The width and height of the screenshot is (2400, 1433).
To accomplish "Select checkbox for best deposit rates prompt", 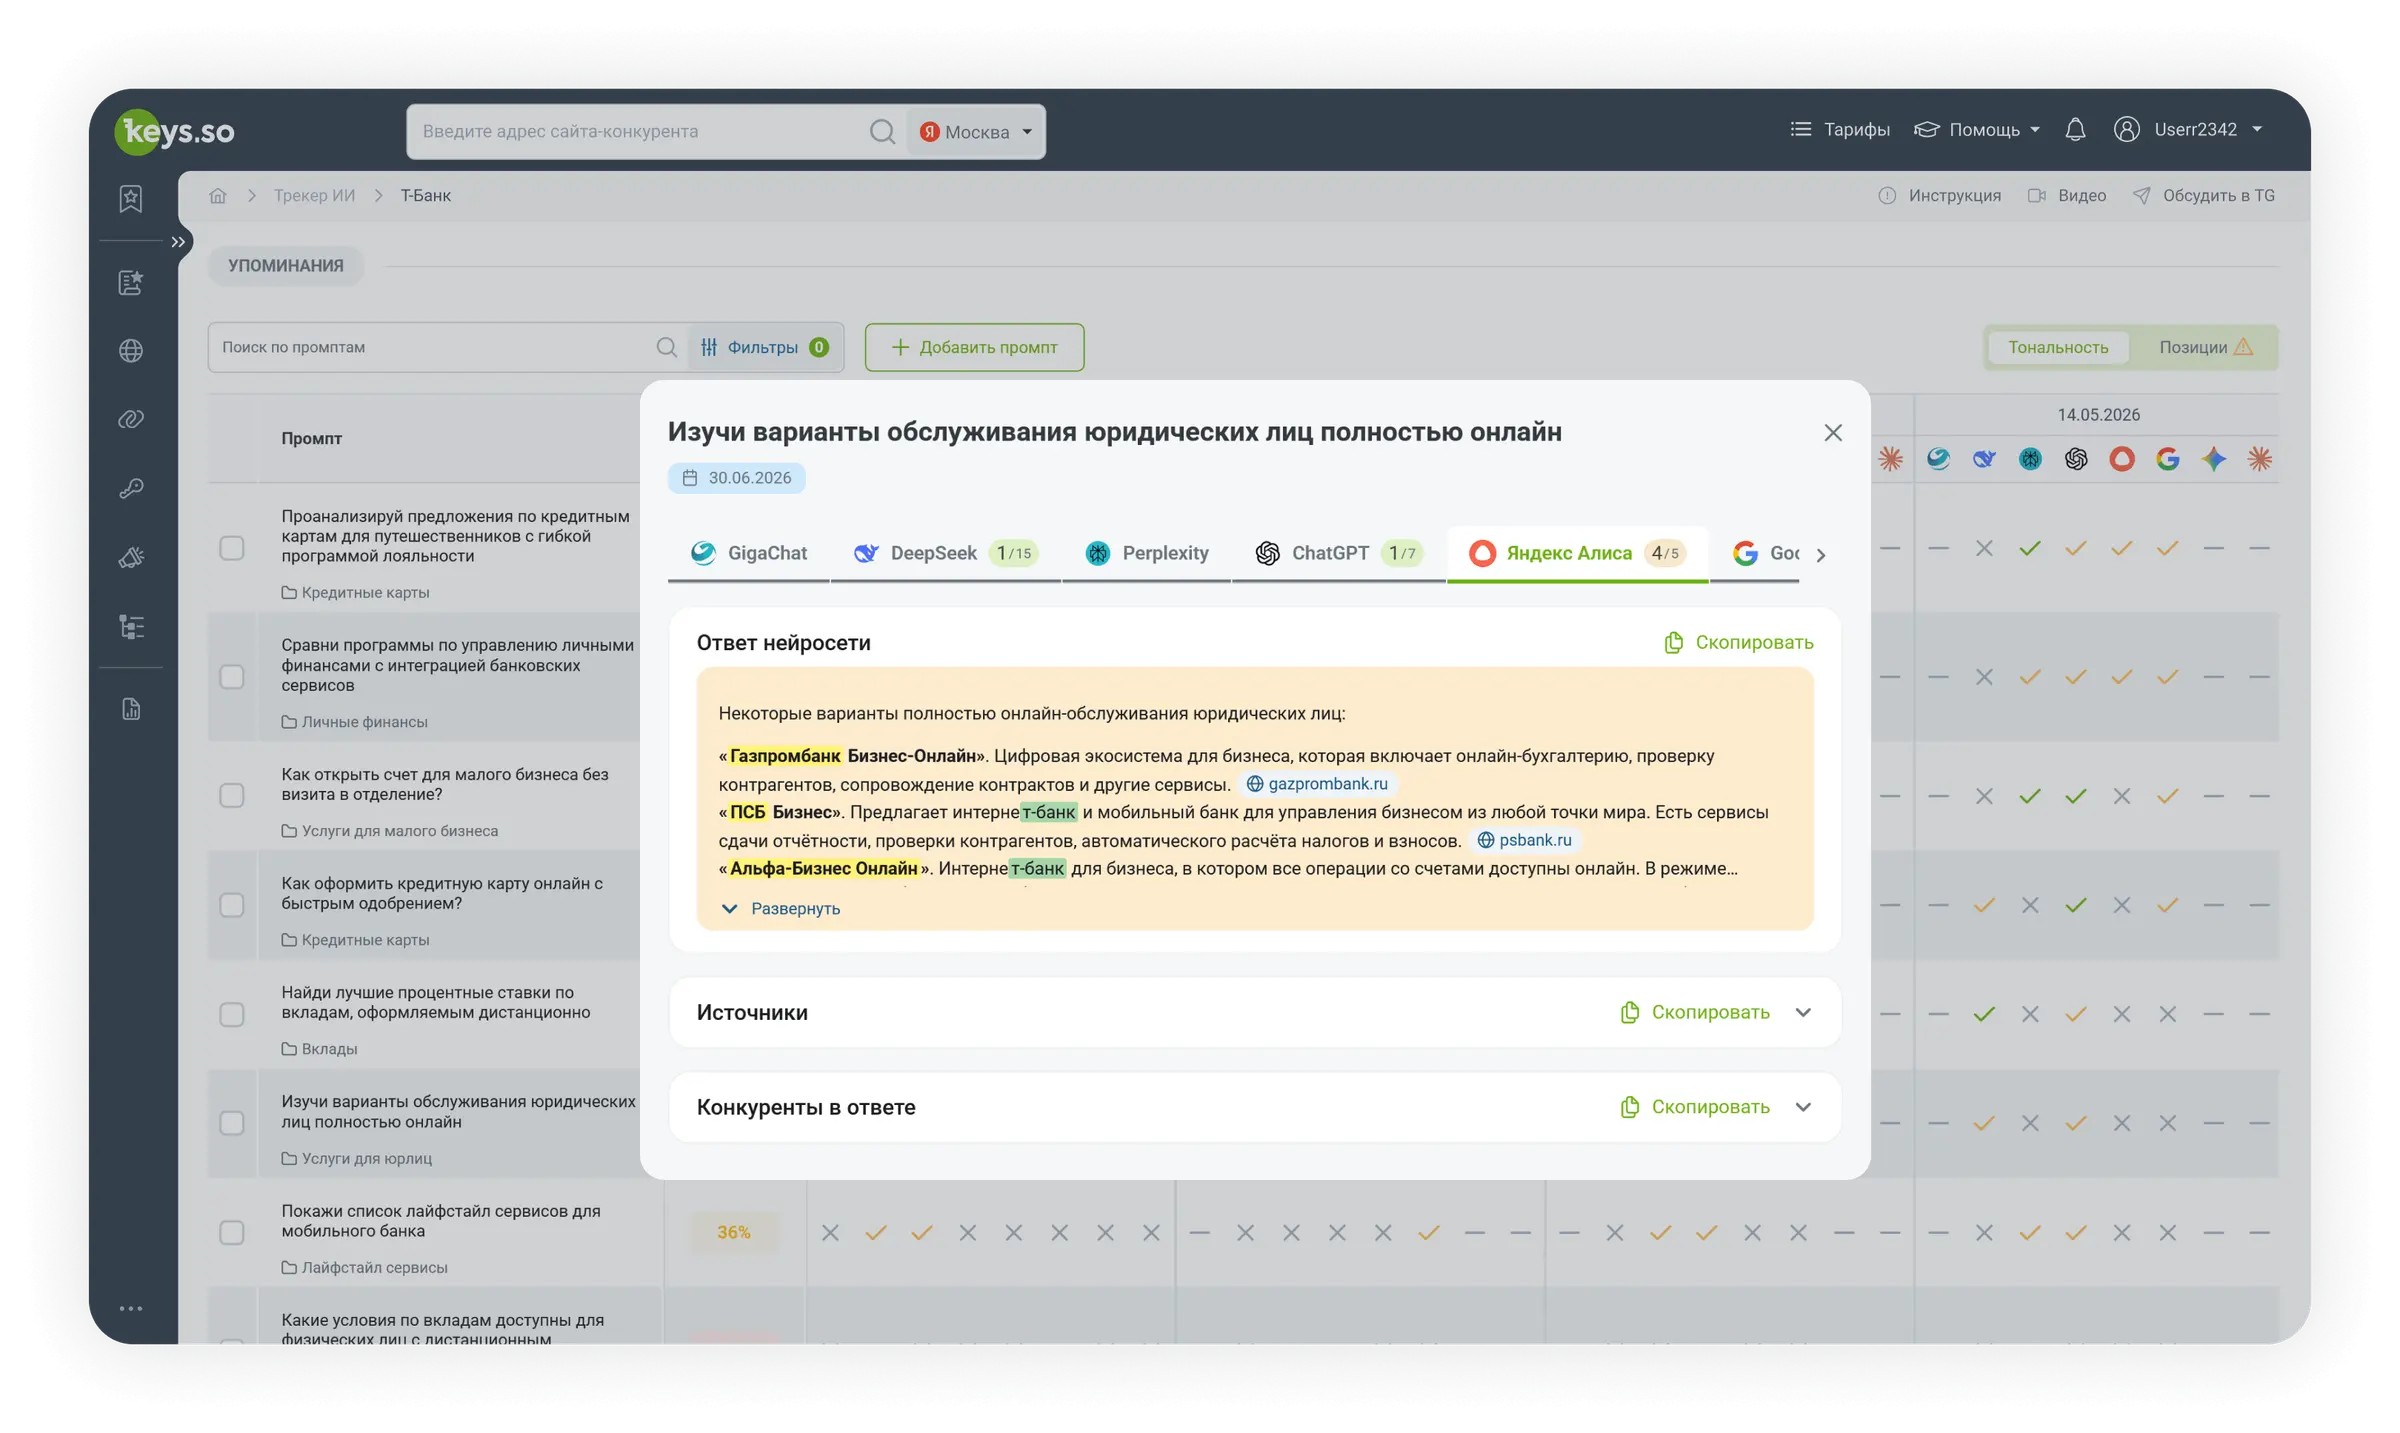I will (232, 1014).
